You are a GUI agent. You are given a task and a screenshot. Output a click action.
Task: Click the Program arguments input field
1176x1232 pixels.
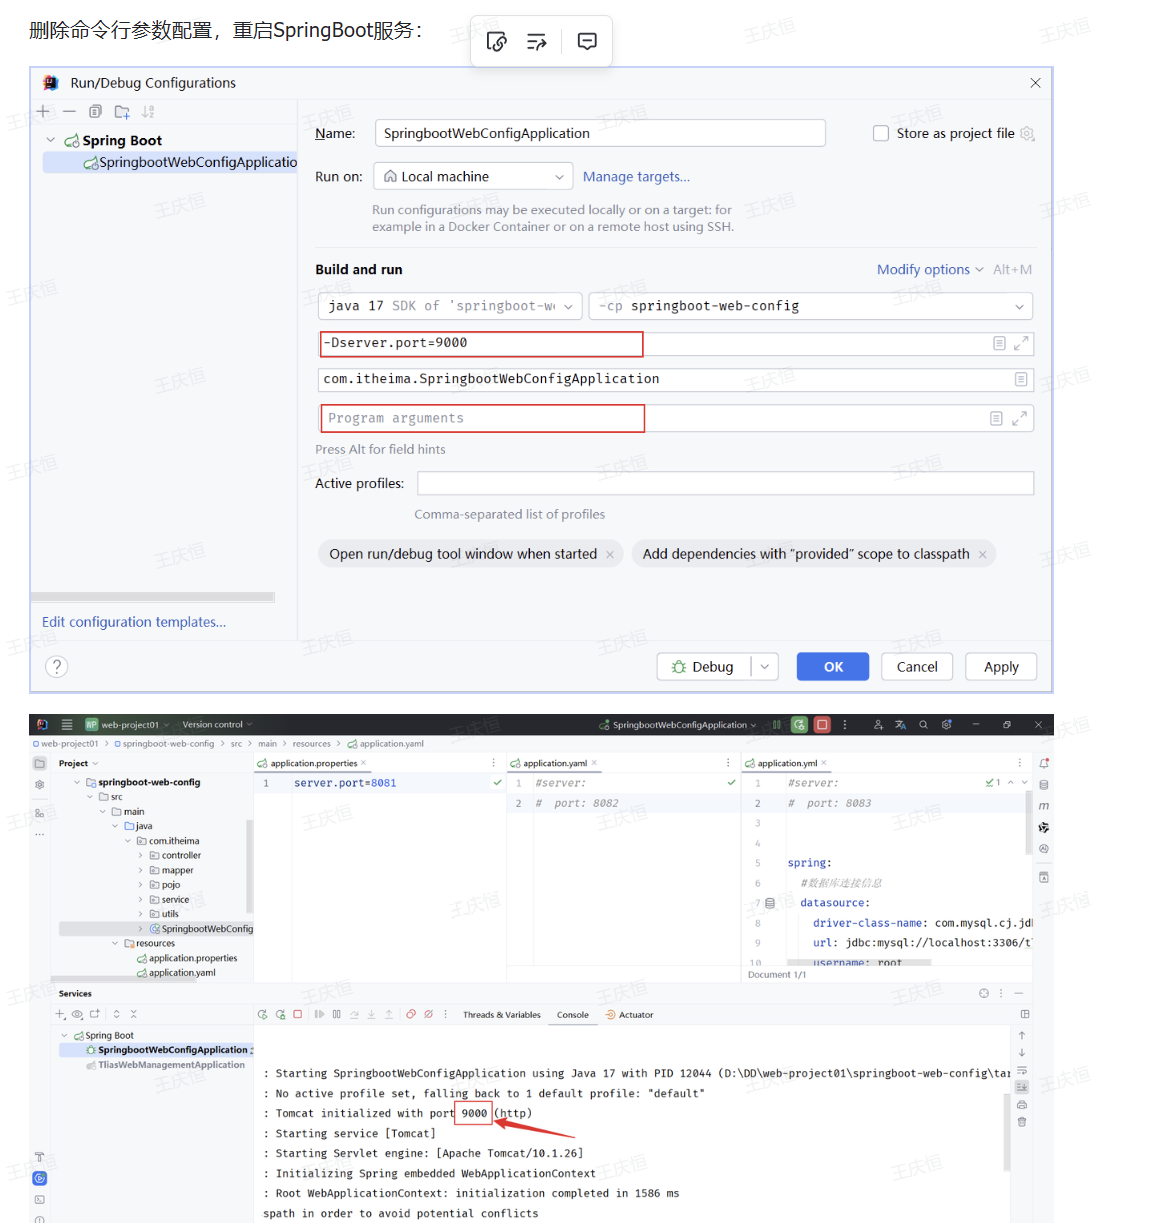tap(482, 419)
